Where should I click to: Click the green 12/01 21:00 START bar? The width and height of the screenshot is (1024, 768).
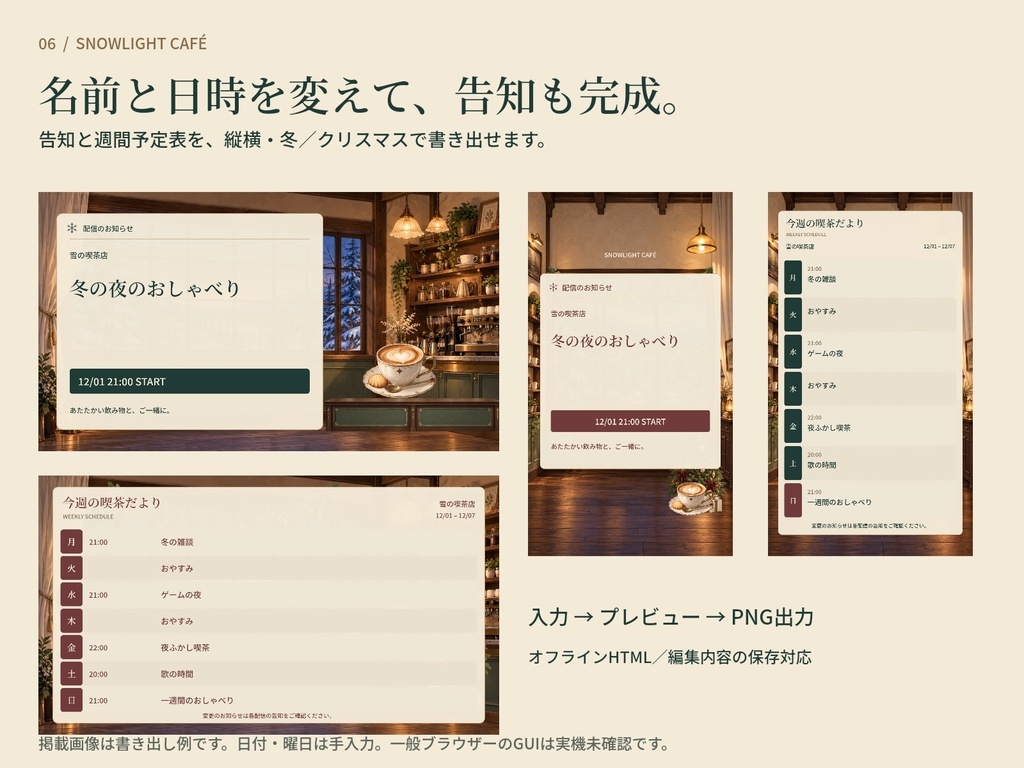point(189,381)
